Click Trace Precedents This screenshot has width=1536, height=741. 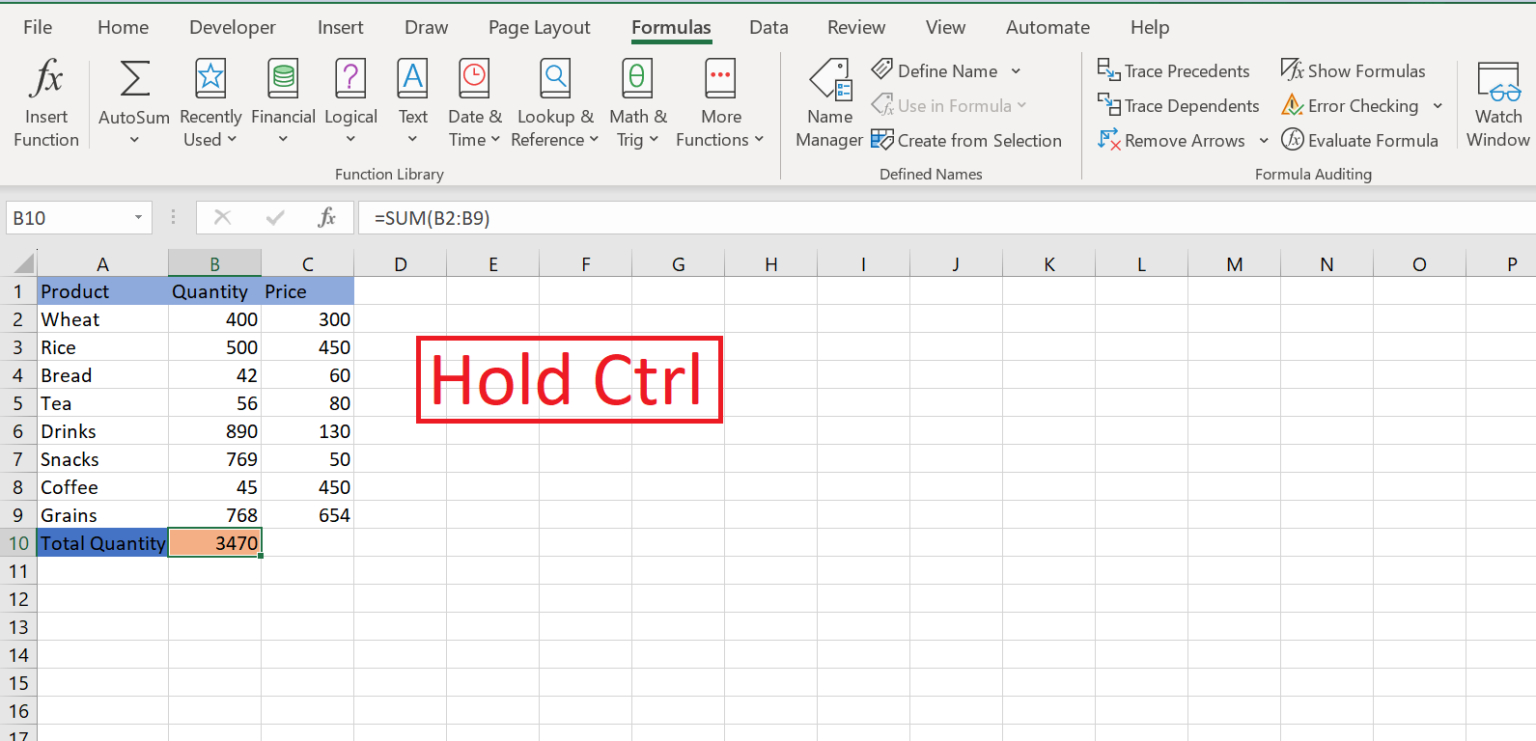pyautogui.click(x=1173, y=71)
